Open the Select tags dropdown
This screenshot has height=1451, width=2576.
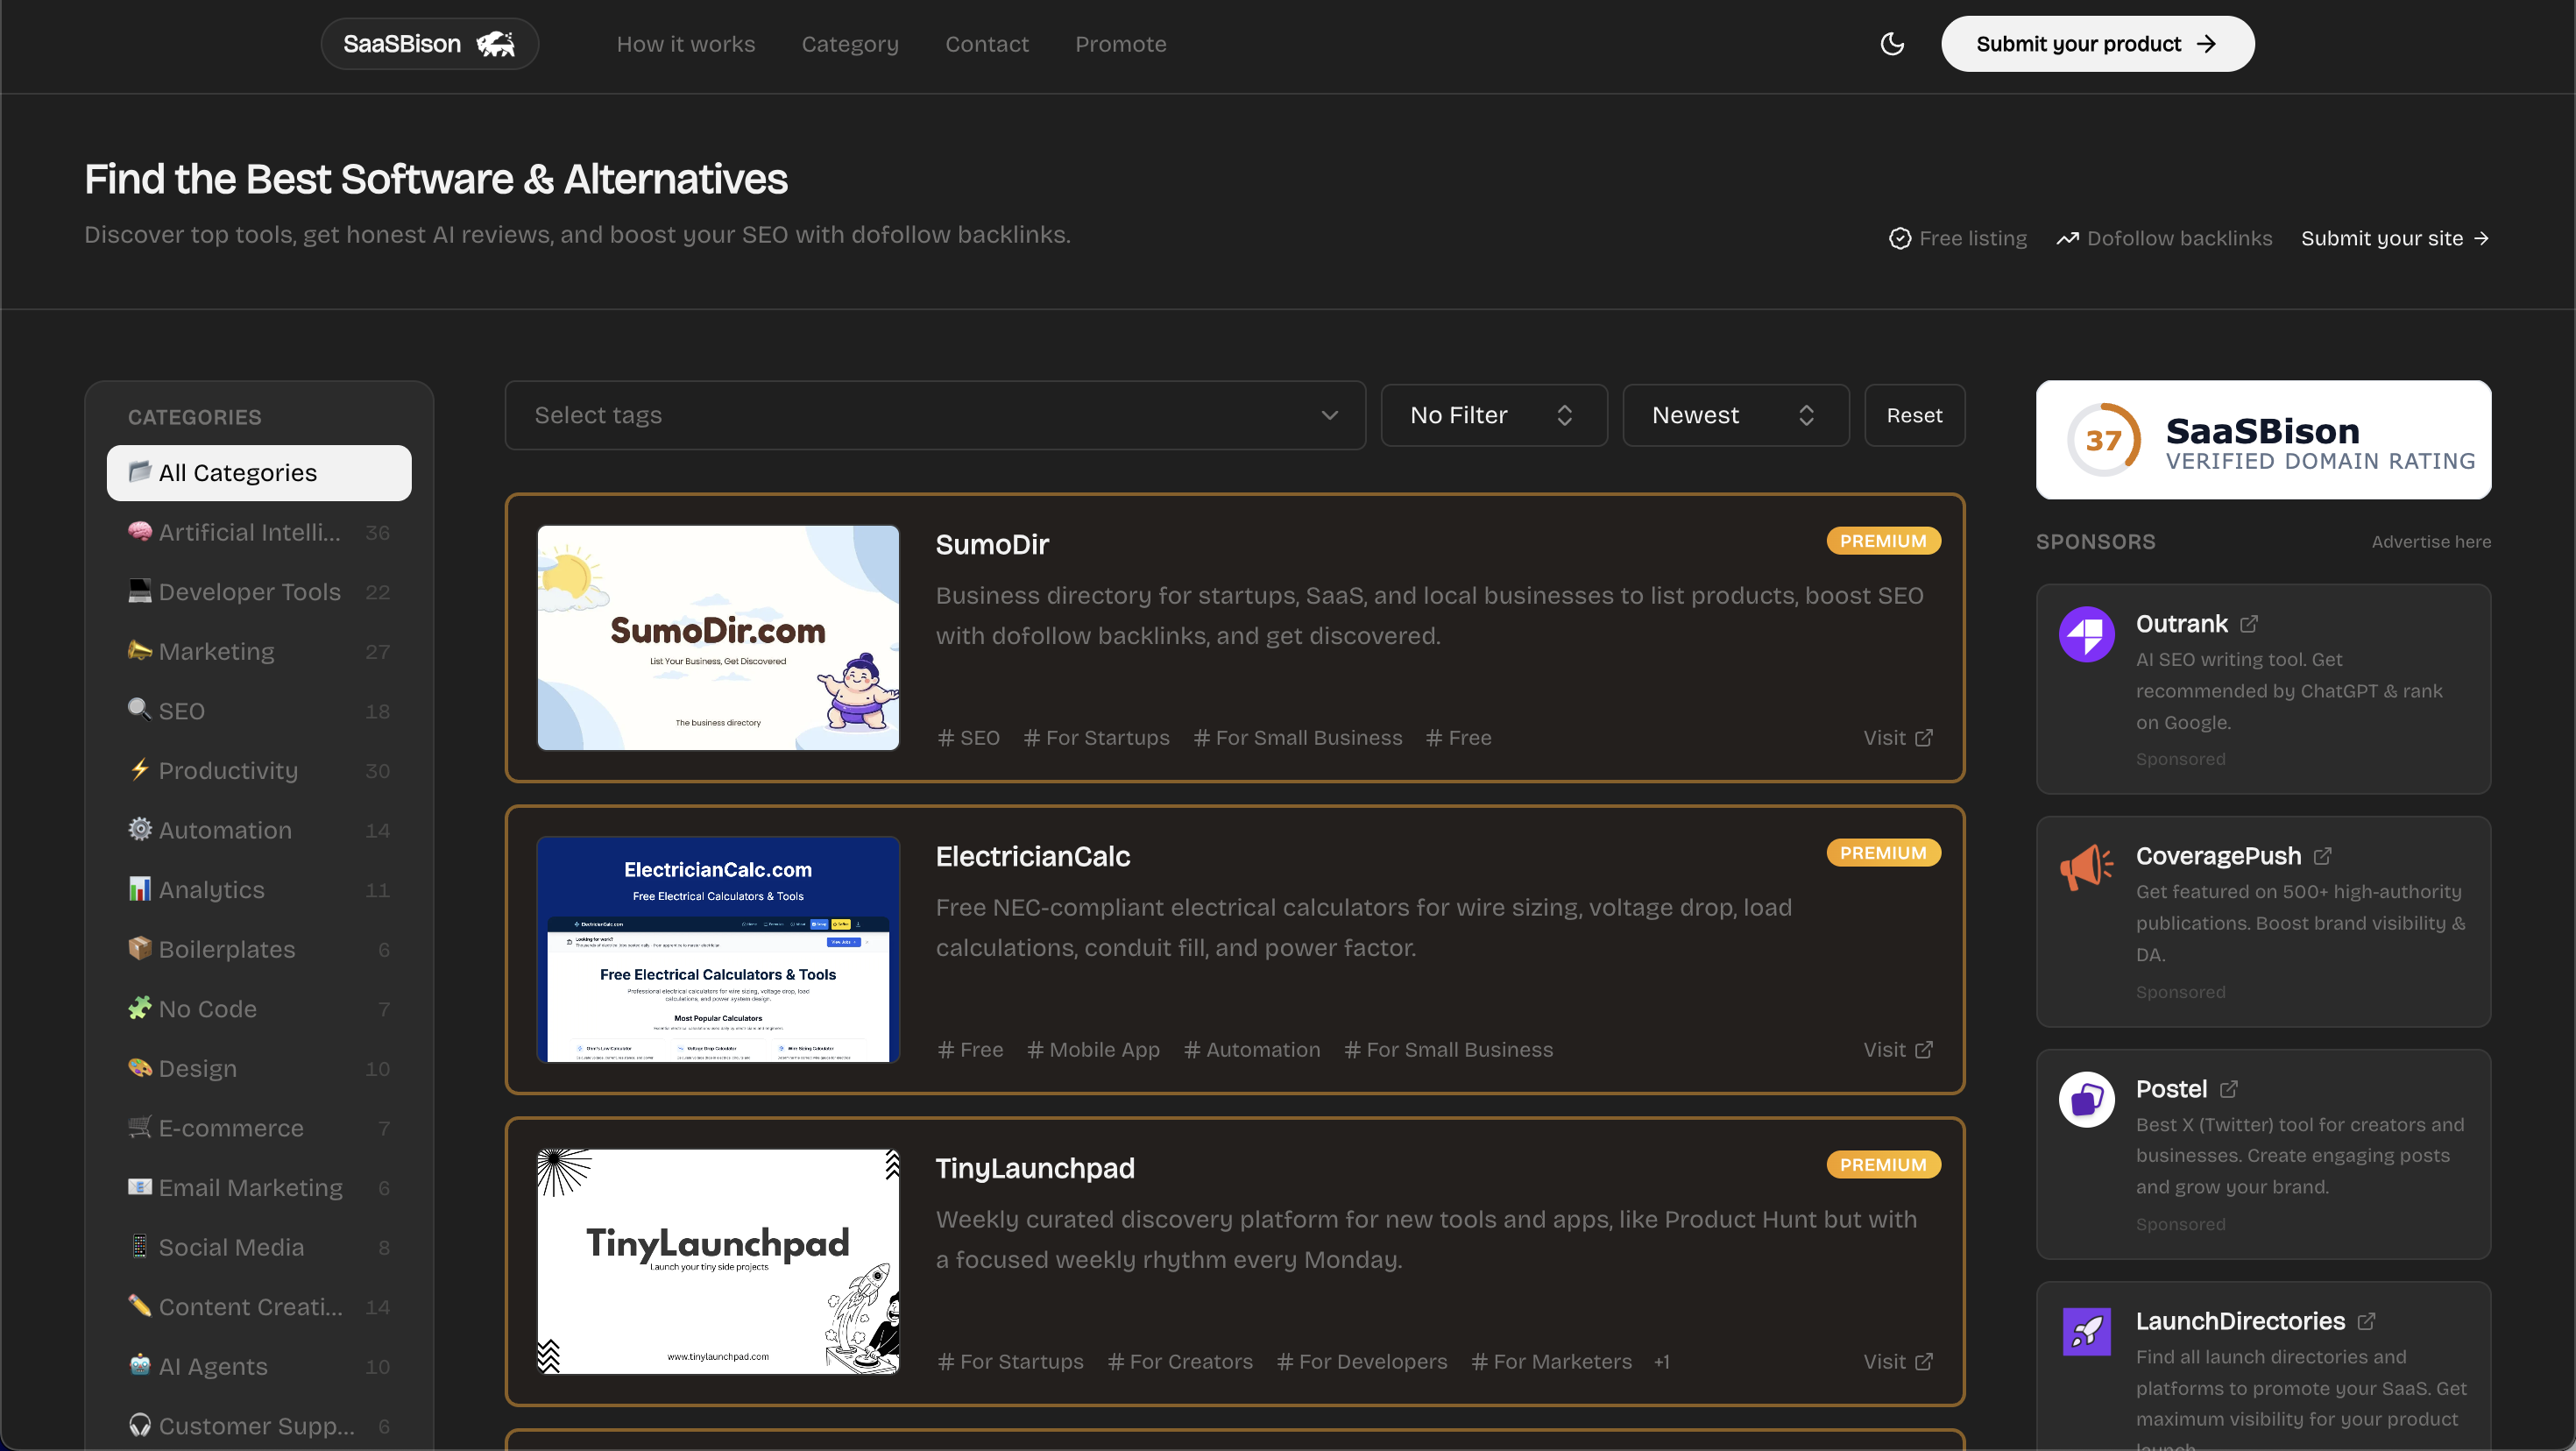pyautogui.click(x=935, y=415)
